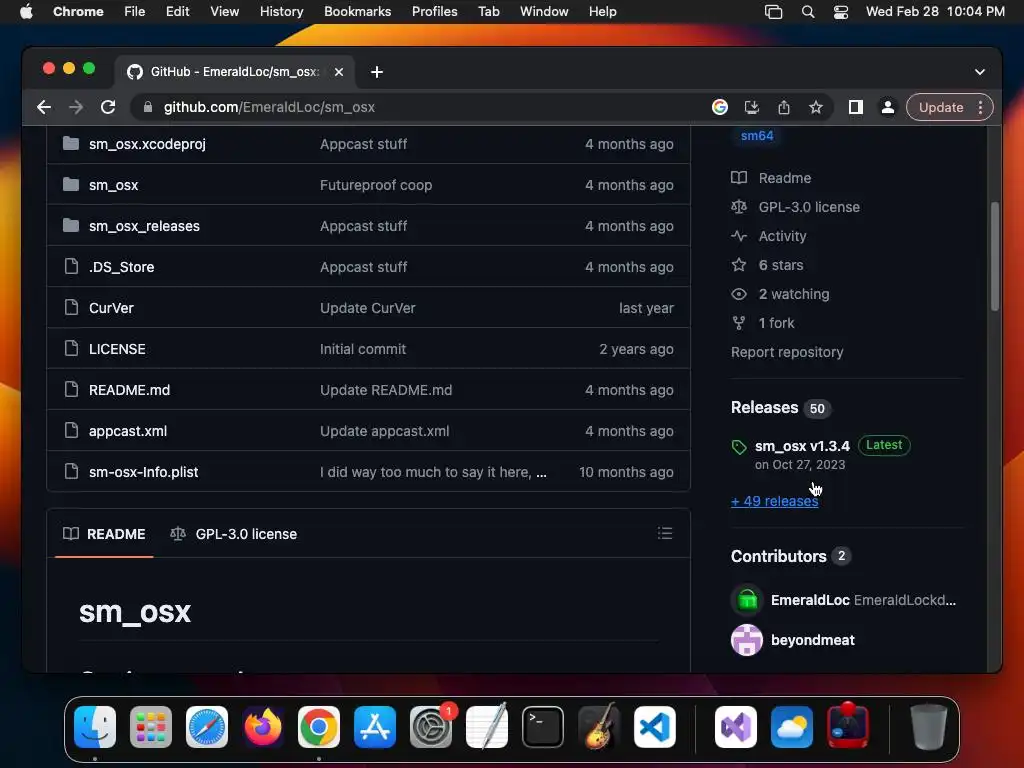
Task: Go back using the browser back arrow
Action: click(44, 107)
